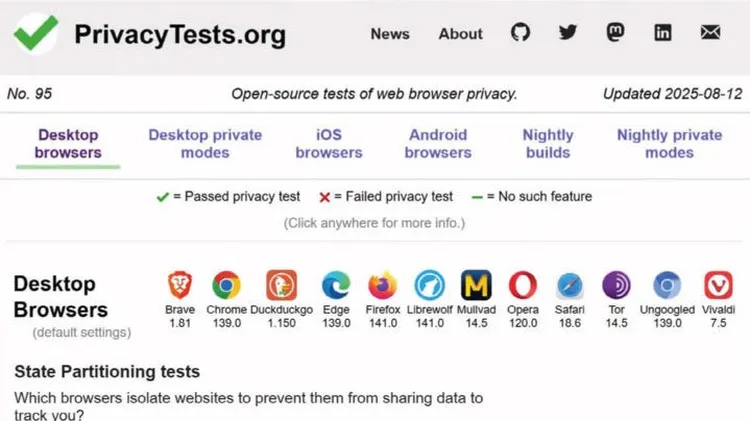Select the Vivaldi browser icon
Viewport: 750px width, 421px height.
(x=718, y=285)
